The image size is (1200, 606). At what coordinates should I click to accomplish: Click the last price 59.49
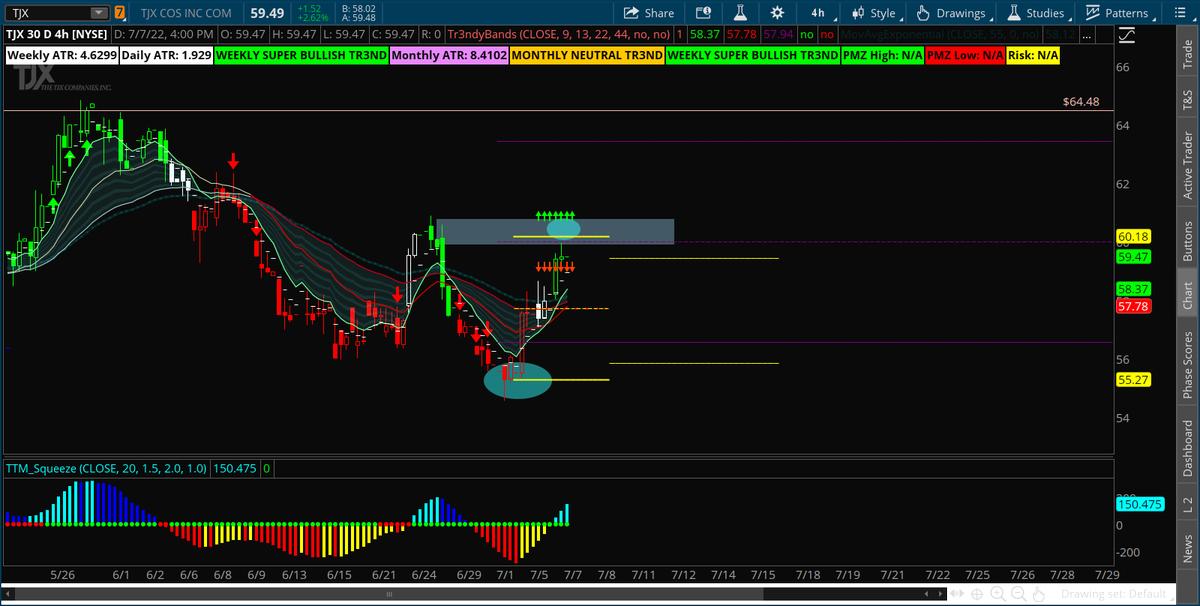(269, 13)
